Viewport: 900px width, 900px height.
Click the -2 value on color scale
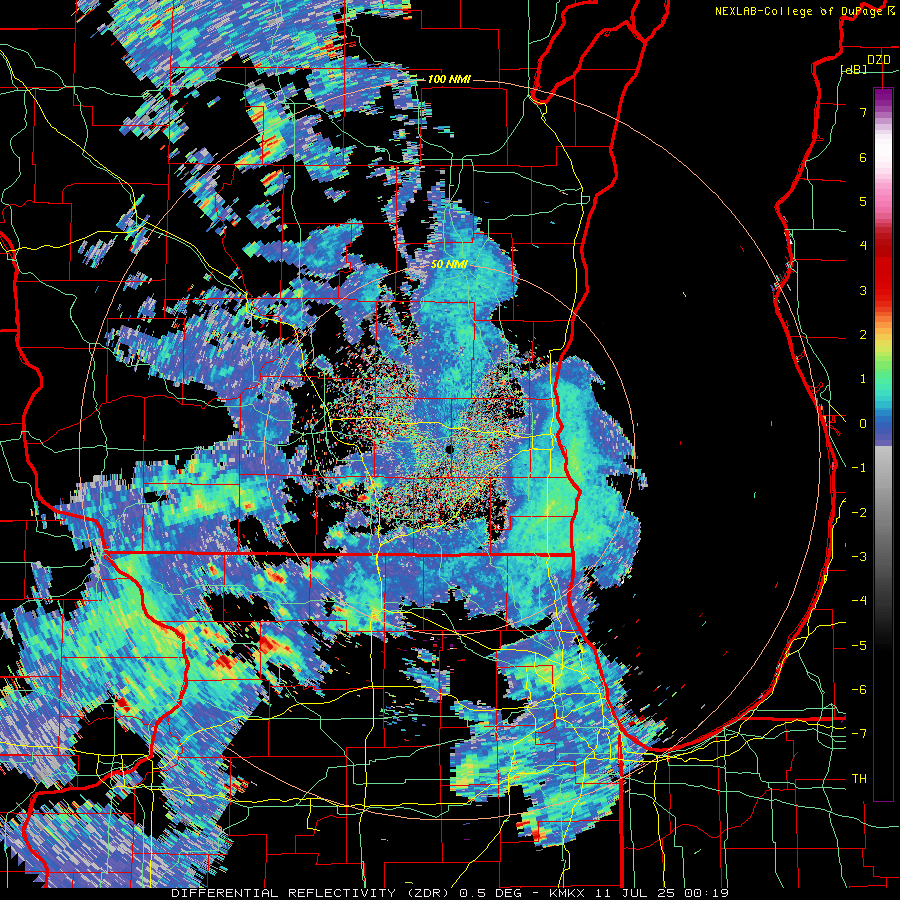[x=859, y=513]
